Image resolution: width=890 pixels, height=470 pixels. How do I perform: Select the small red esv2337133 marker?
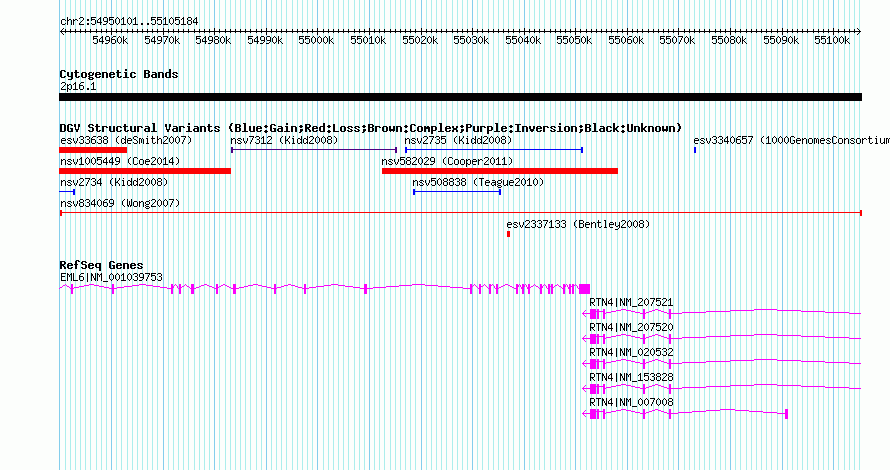(509, 234)
